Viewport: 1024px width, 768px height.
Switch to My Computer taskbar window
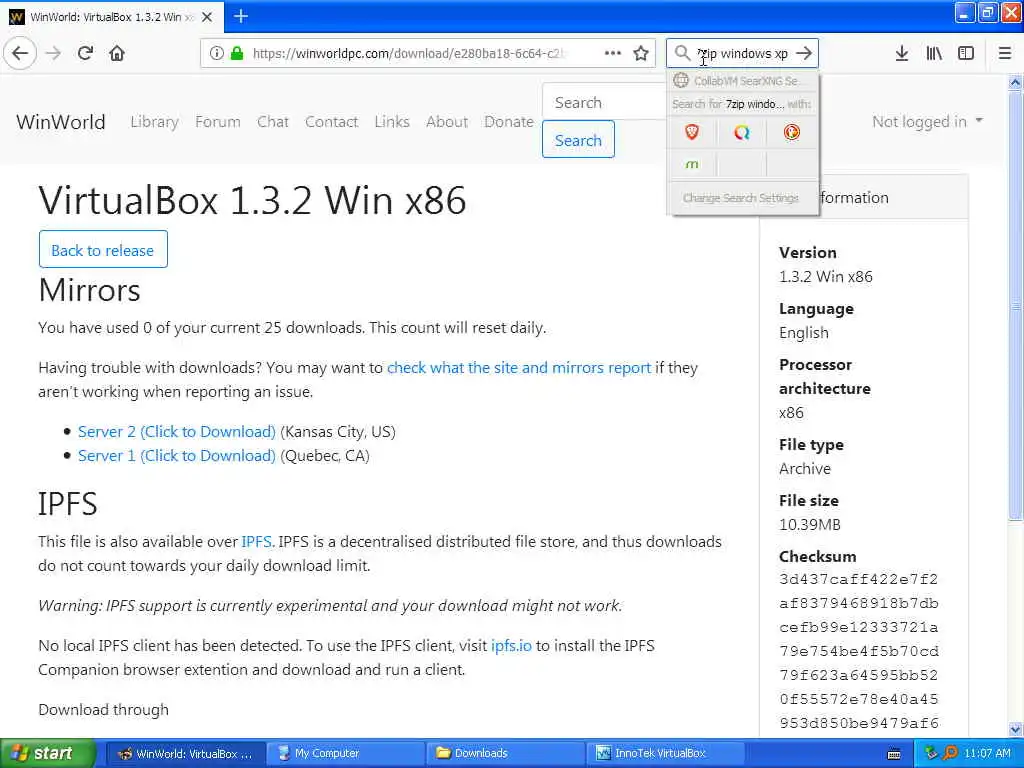pyautogui.click(x=345, y=754)
